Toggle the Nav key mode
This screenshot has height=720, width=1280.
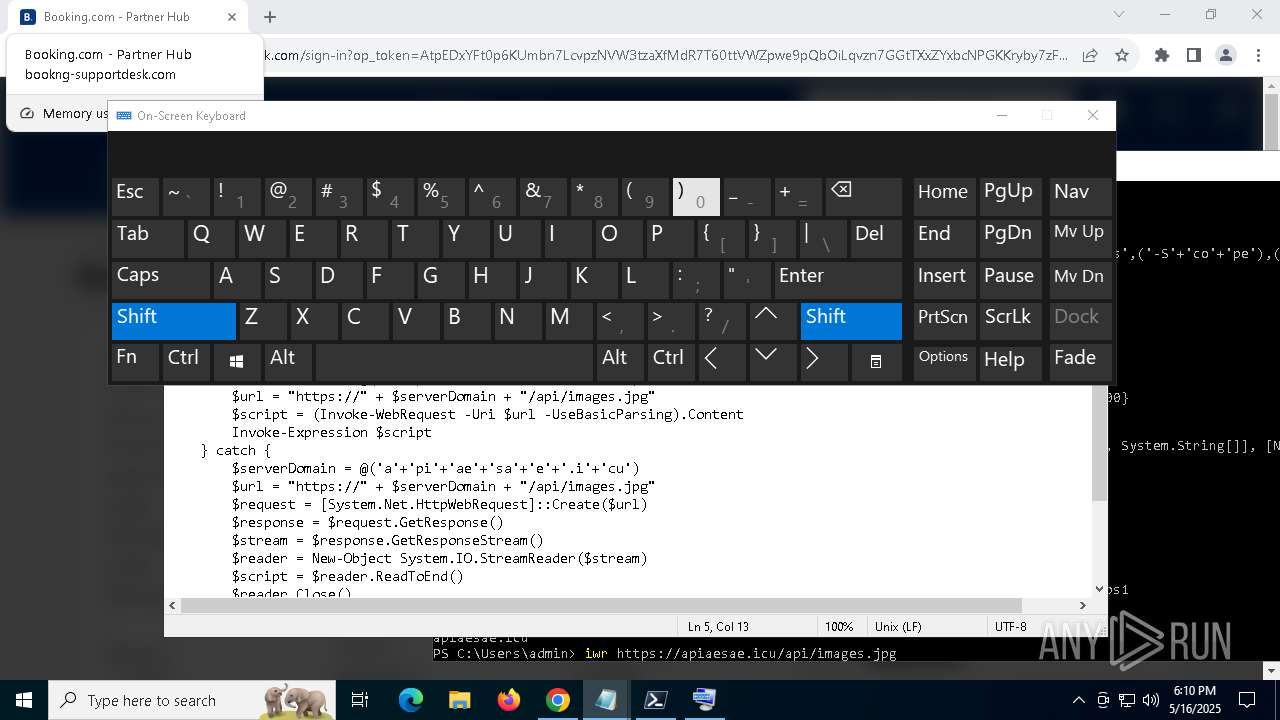click(x=1080, y=197)
